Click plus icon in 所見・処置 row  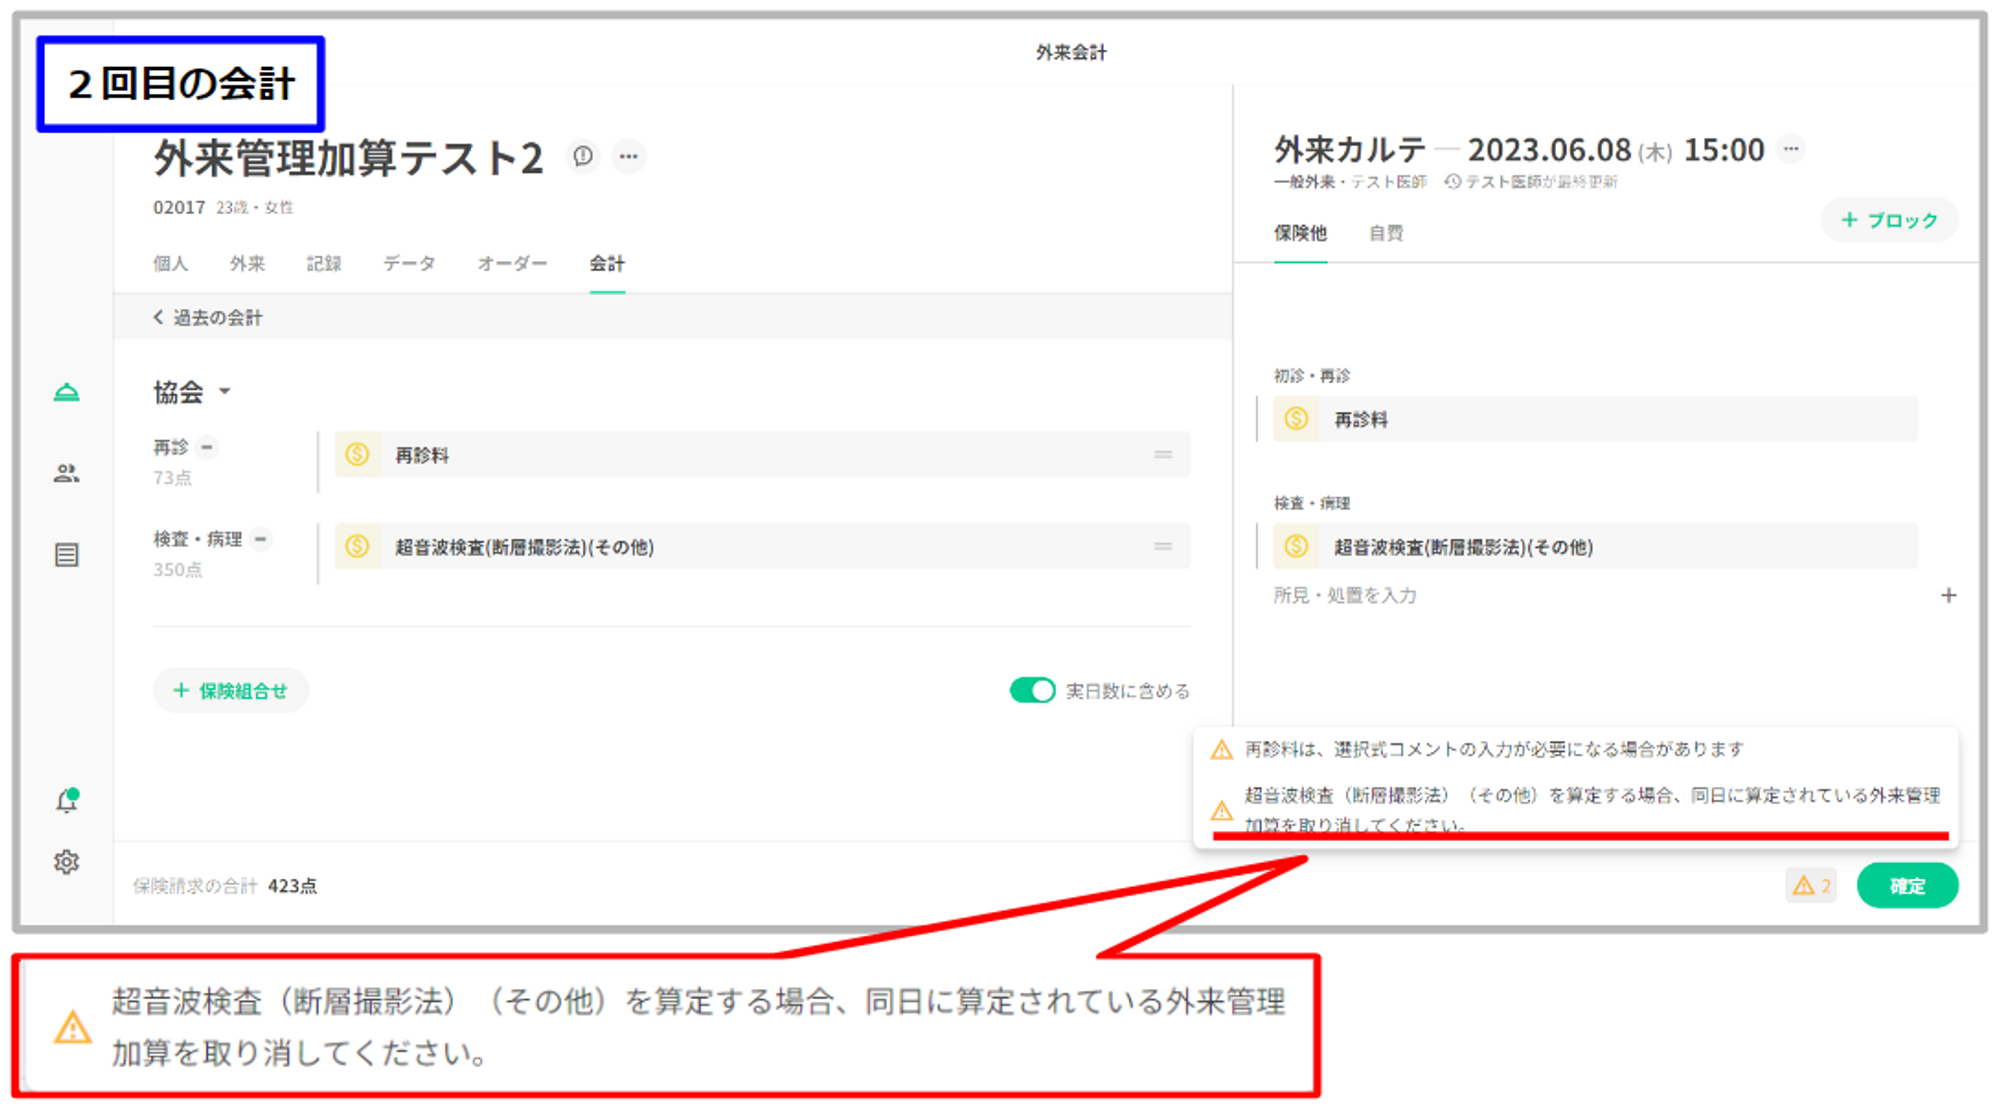[1948, 596]
